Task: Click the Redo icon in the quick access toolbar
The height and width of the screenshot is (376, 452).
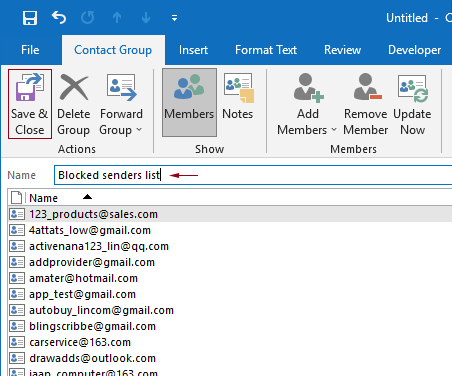Action: (88, 18)
